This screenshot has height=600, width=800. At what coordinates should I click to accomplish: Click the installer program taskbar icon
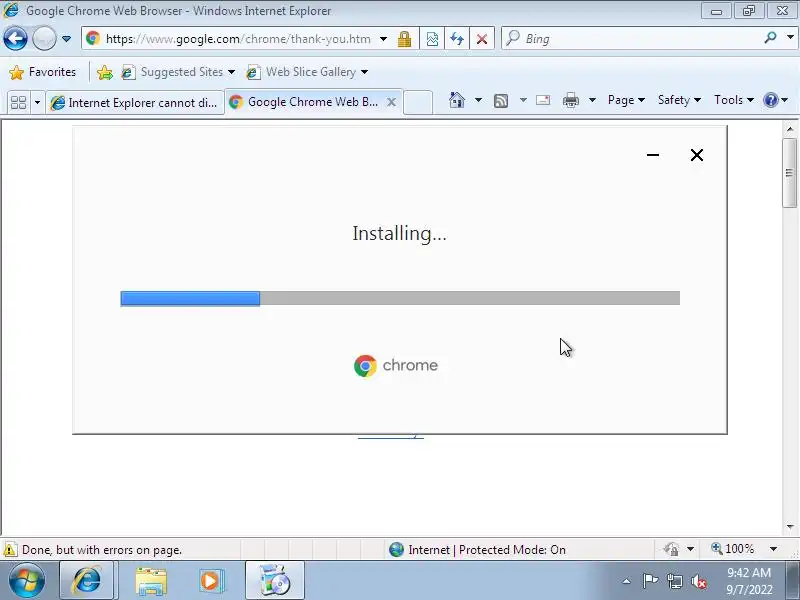click(x=274, y=580)
